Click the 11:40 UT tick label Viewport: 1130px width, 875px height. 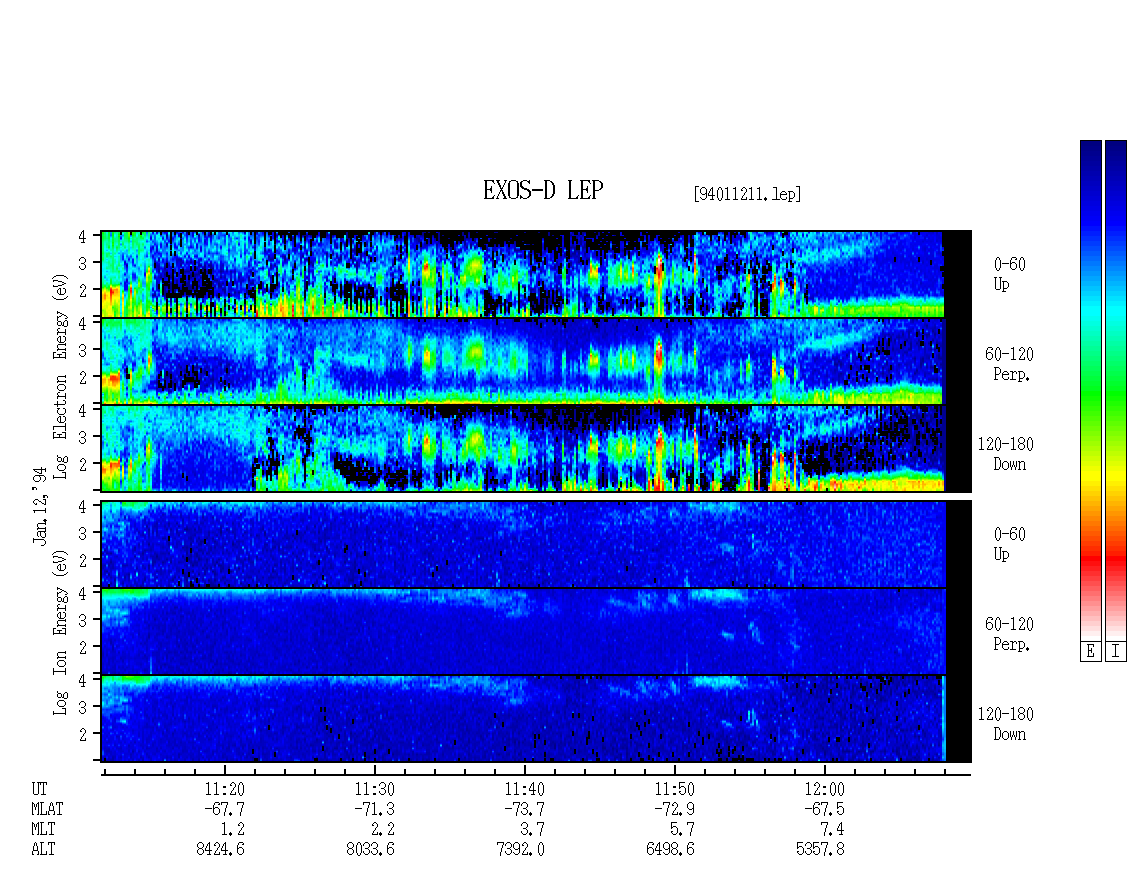[x=525, y=789]
